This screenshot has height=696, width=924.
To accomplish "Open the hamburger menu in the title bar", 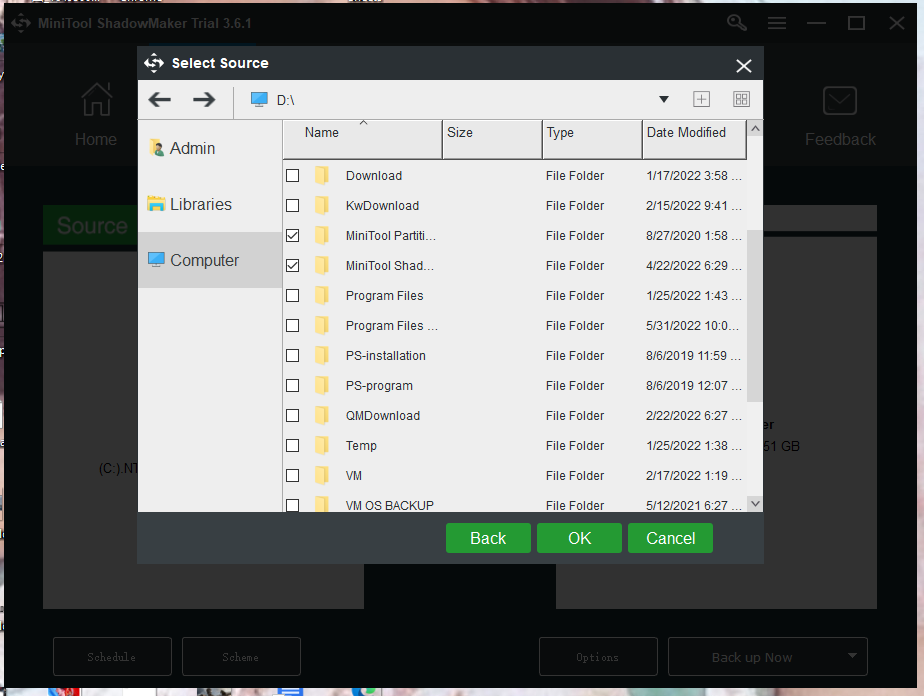I will (x=777, y=23).
